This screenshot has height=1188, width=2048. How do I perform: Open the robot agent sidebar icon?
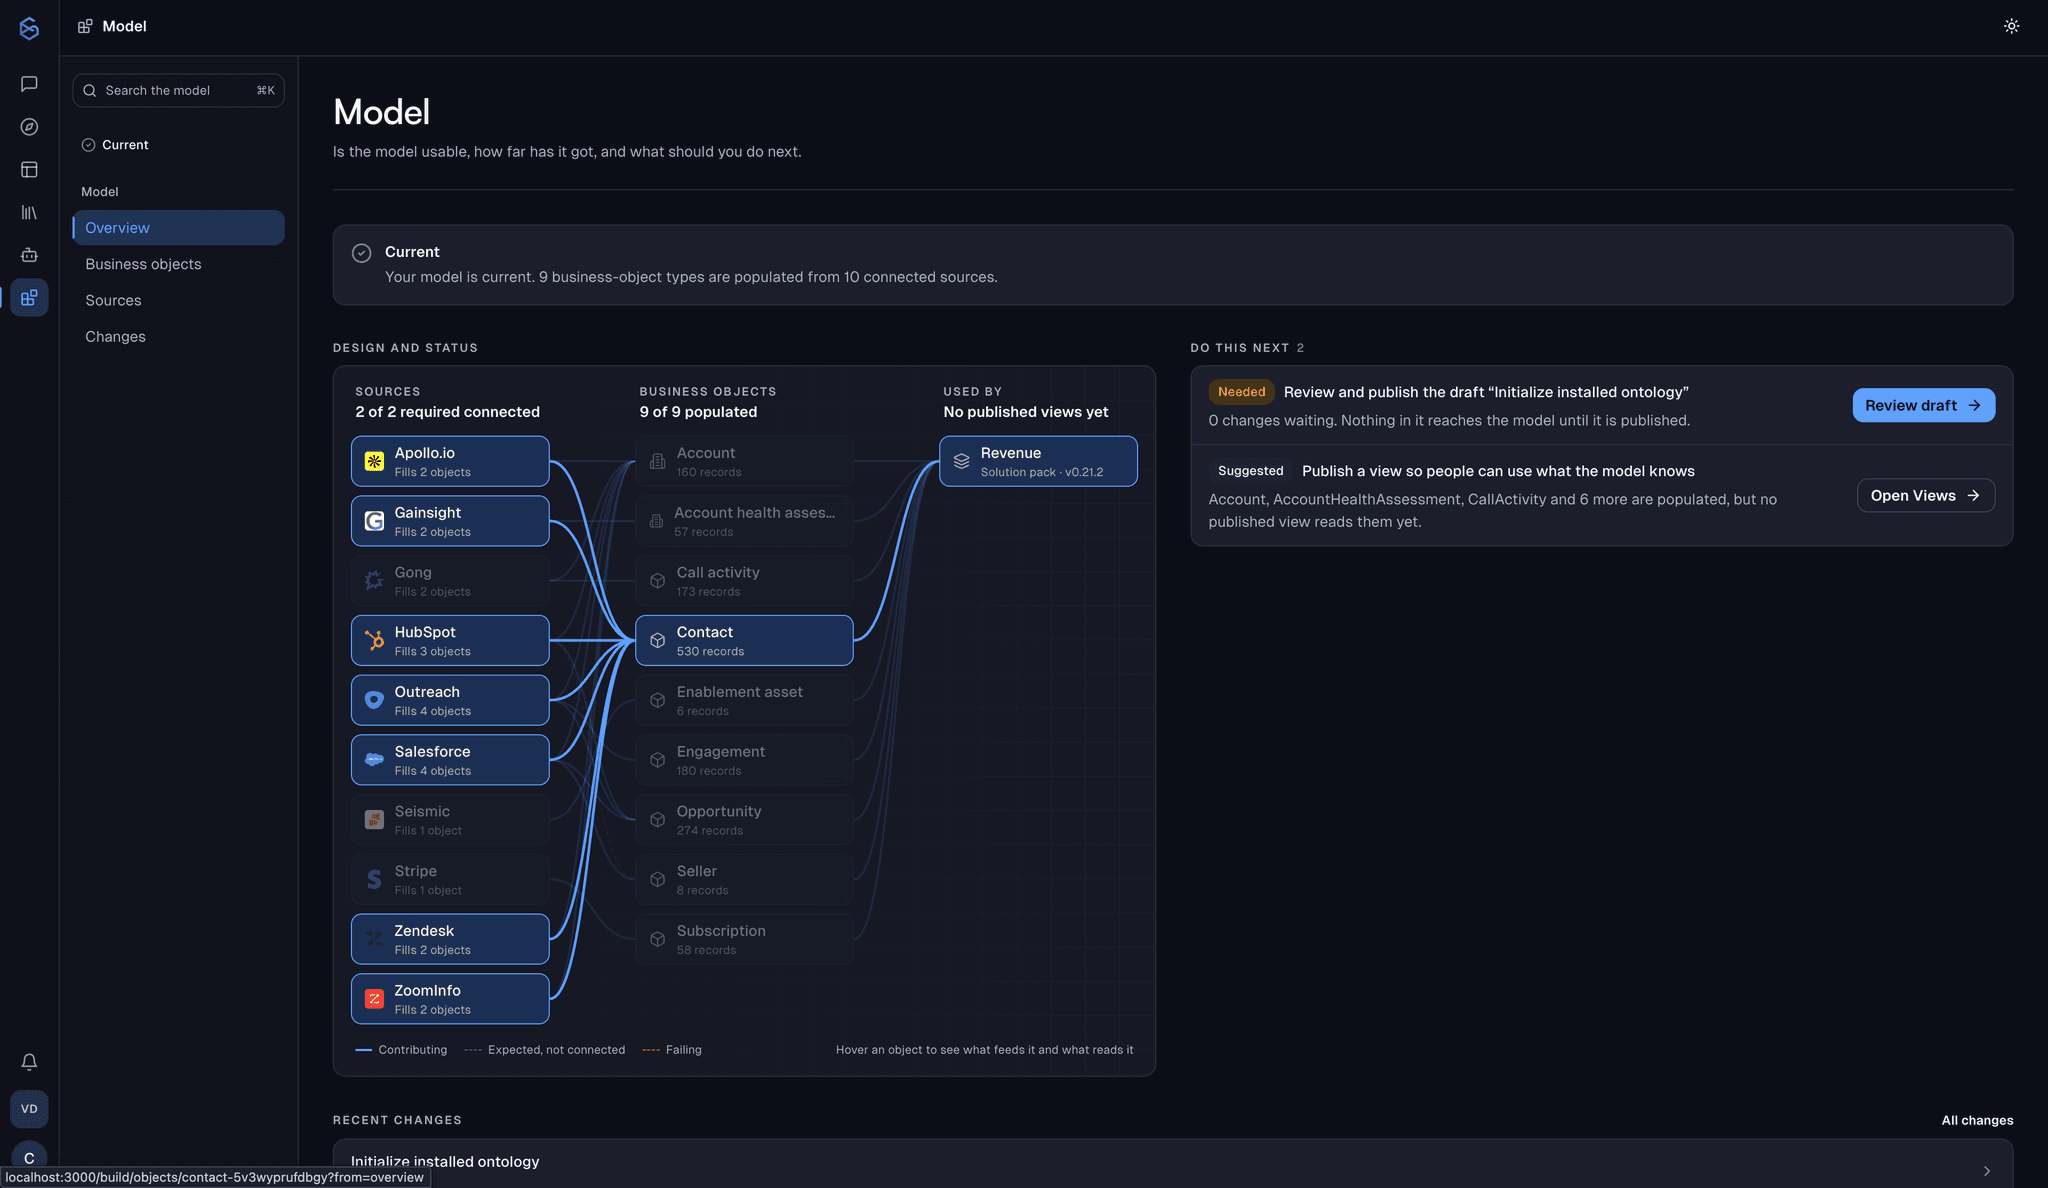29,255
